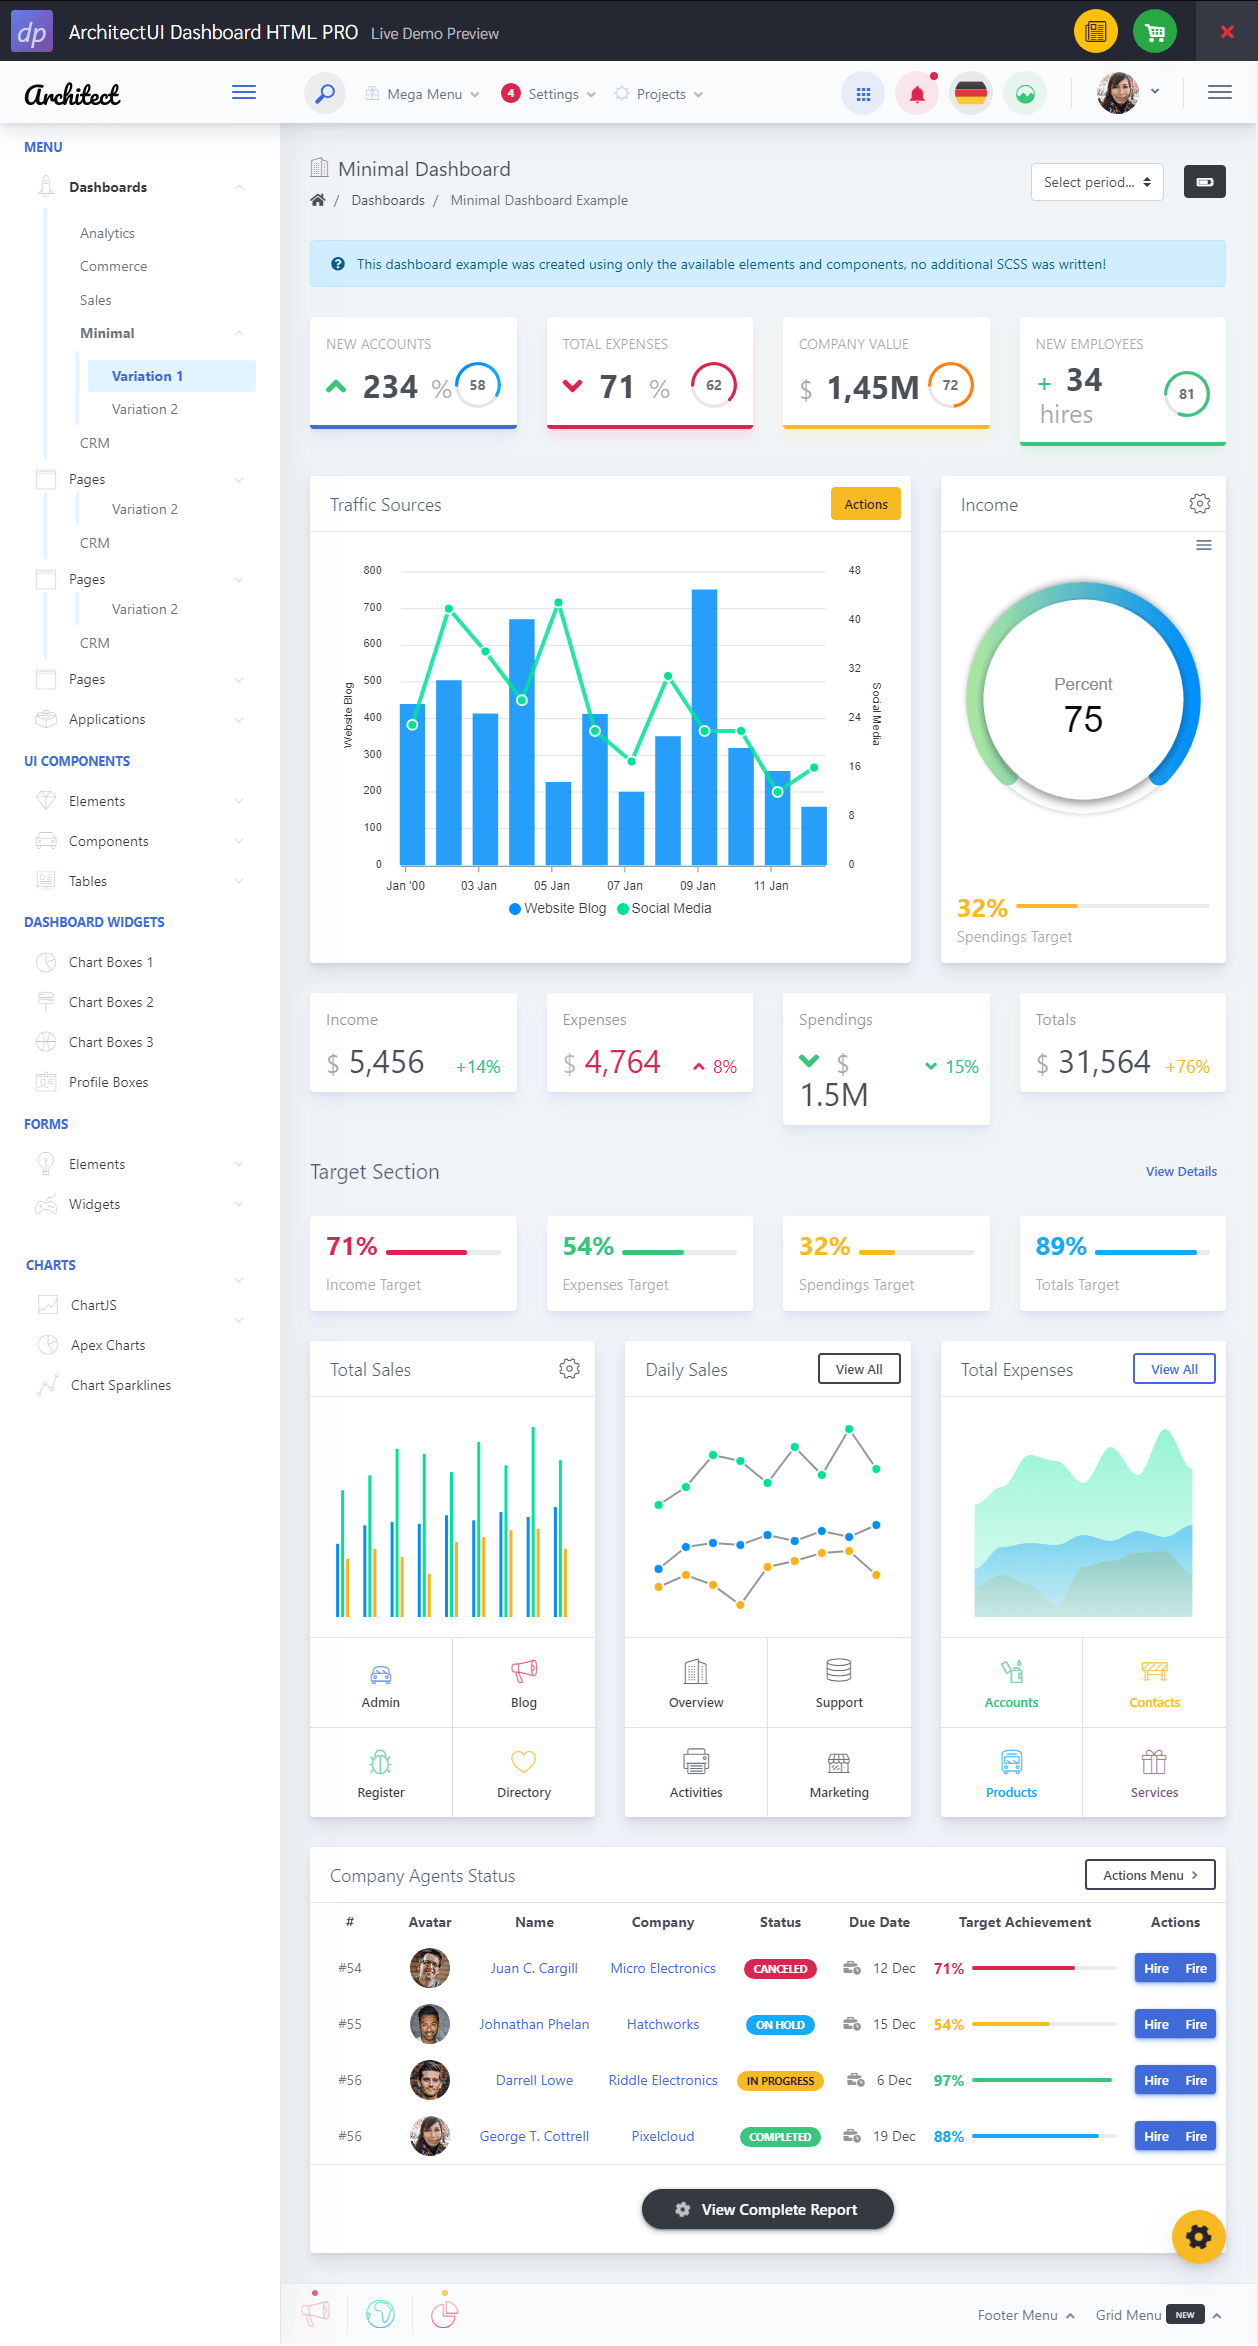The image size is (1258, 2346).
Task: Click Juan C. Cargill's avatar thumbnail
Action: coord(430,1968)
